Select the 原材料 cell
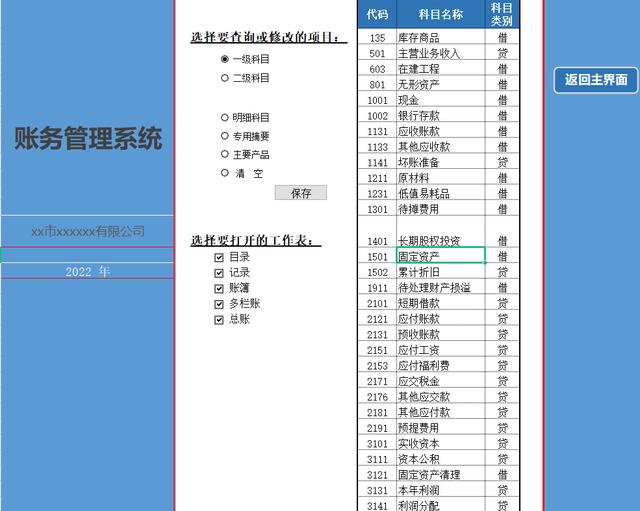The height and width of the screenshot is (511, 640). [x=441, y=178]
